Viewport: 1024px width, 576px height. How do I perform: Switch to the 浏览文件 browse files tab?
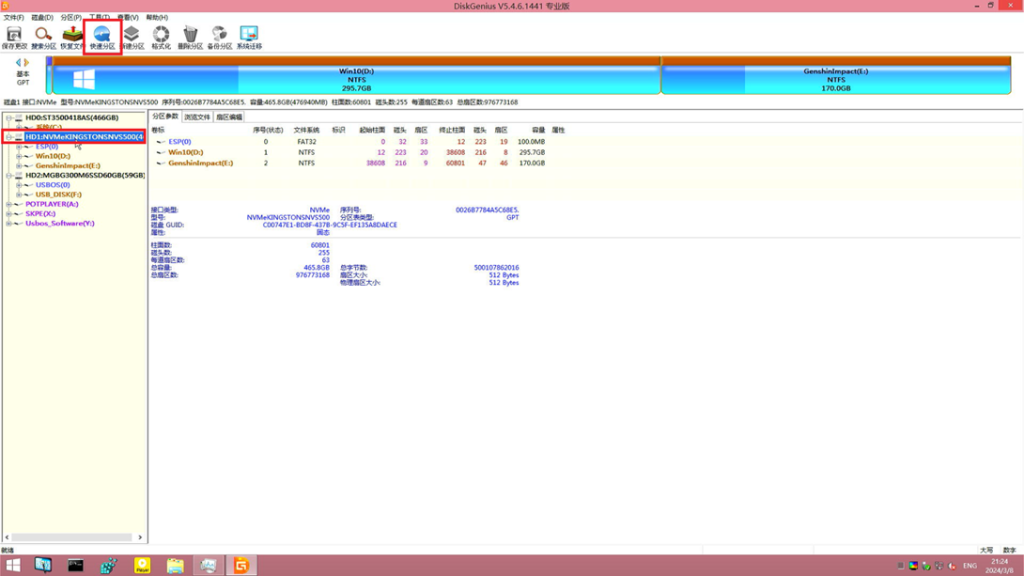pos(197,117)
